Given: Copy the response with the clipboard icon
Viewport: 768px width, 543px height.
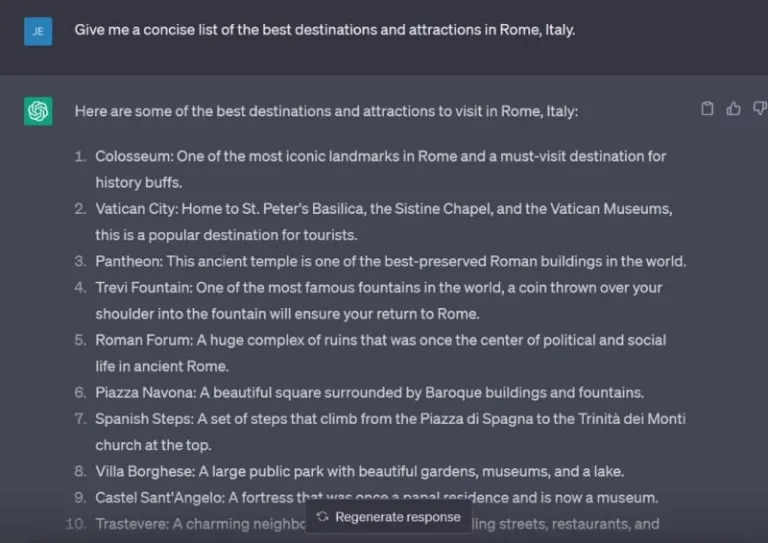Looking at the screenshot, I should coord(707,109).
